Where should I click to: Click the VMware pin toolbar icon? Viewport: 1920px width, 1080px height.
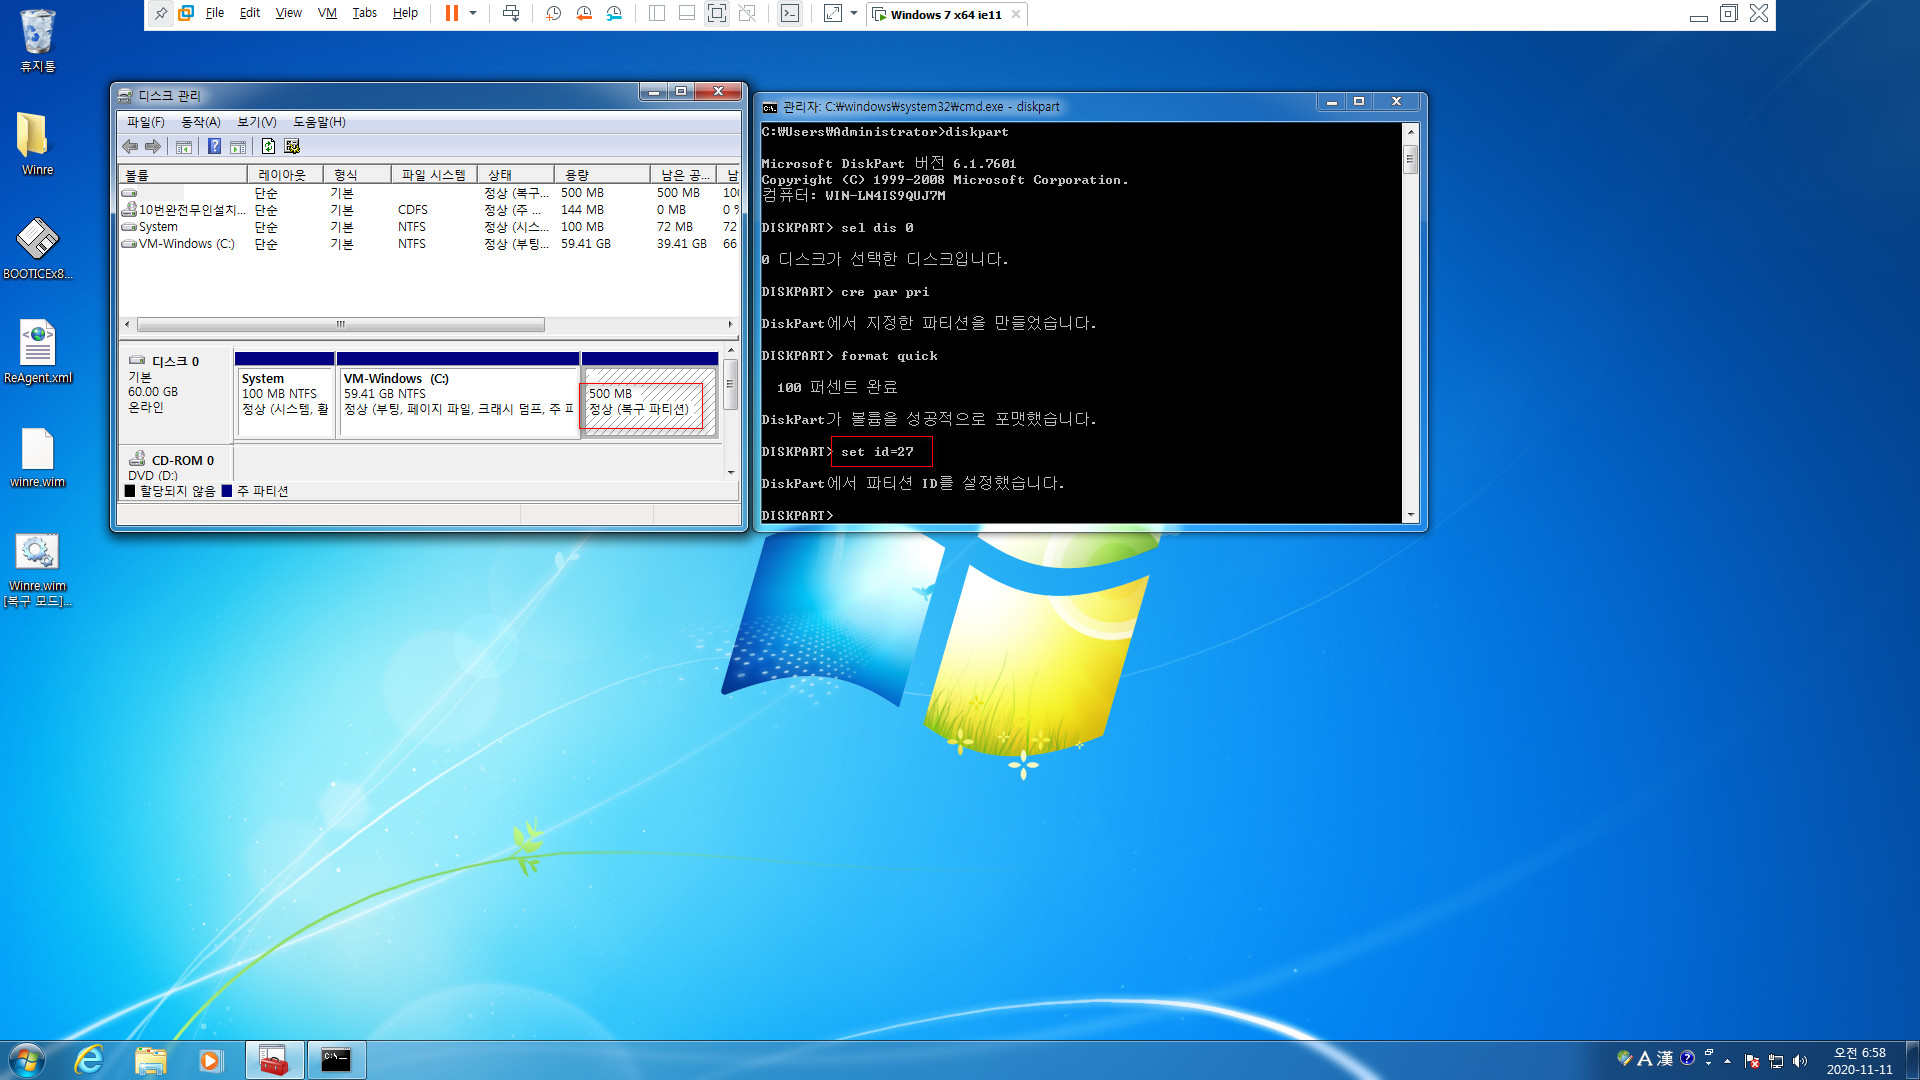161,14
